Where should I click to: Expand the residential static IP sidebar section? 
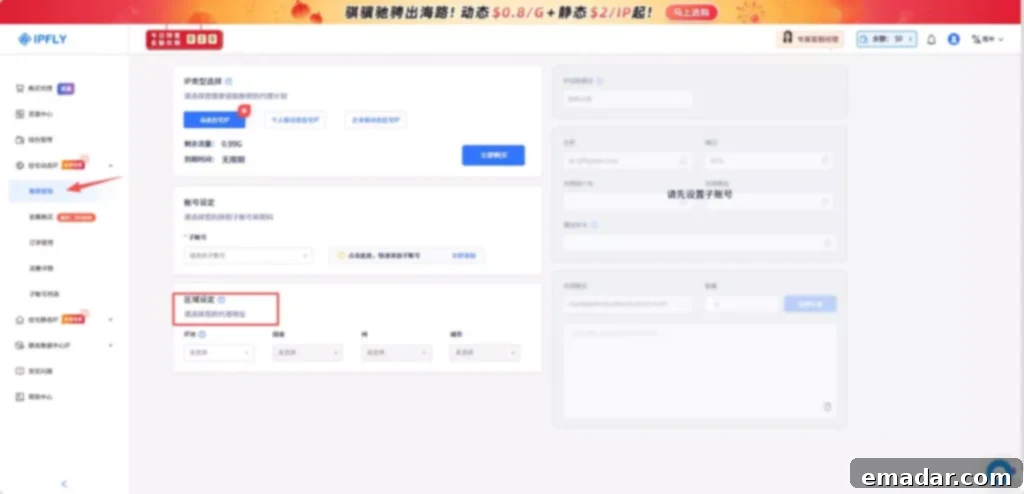(110, 320)
